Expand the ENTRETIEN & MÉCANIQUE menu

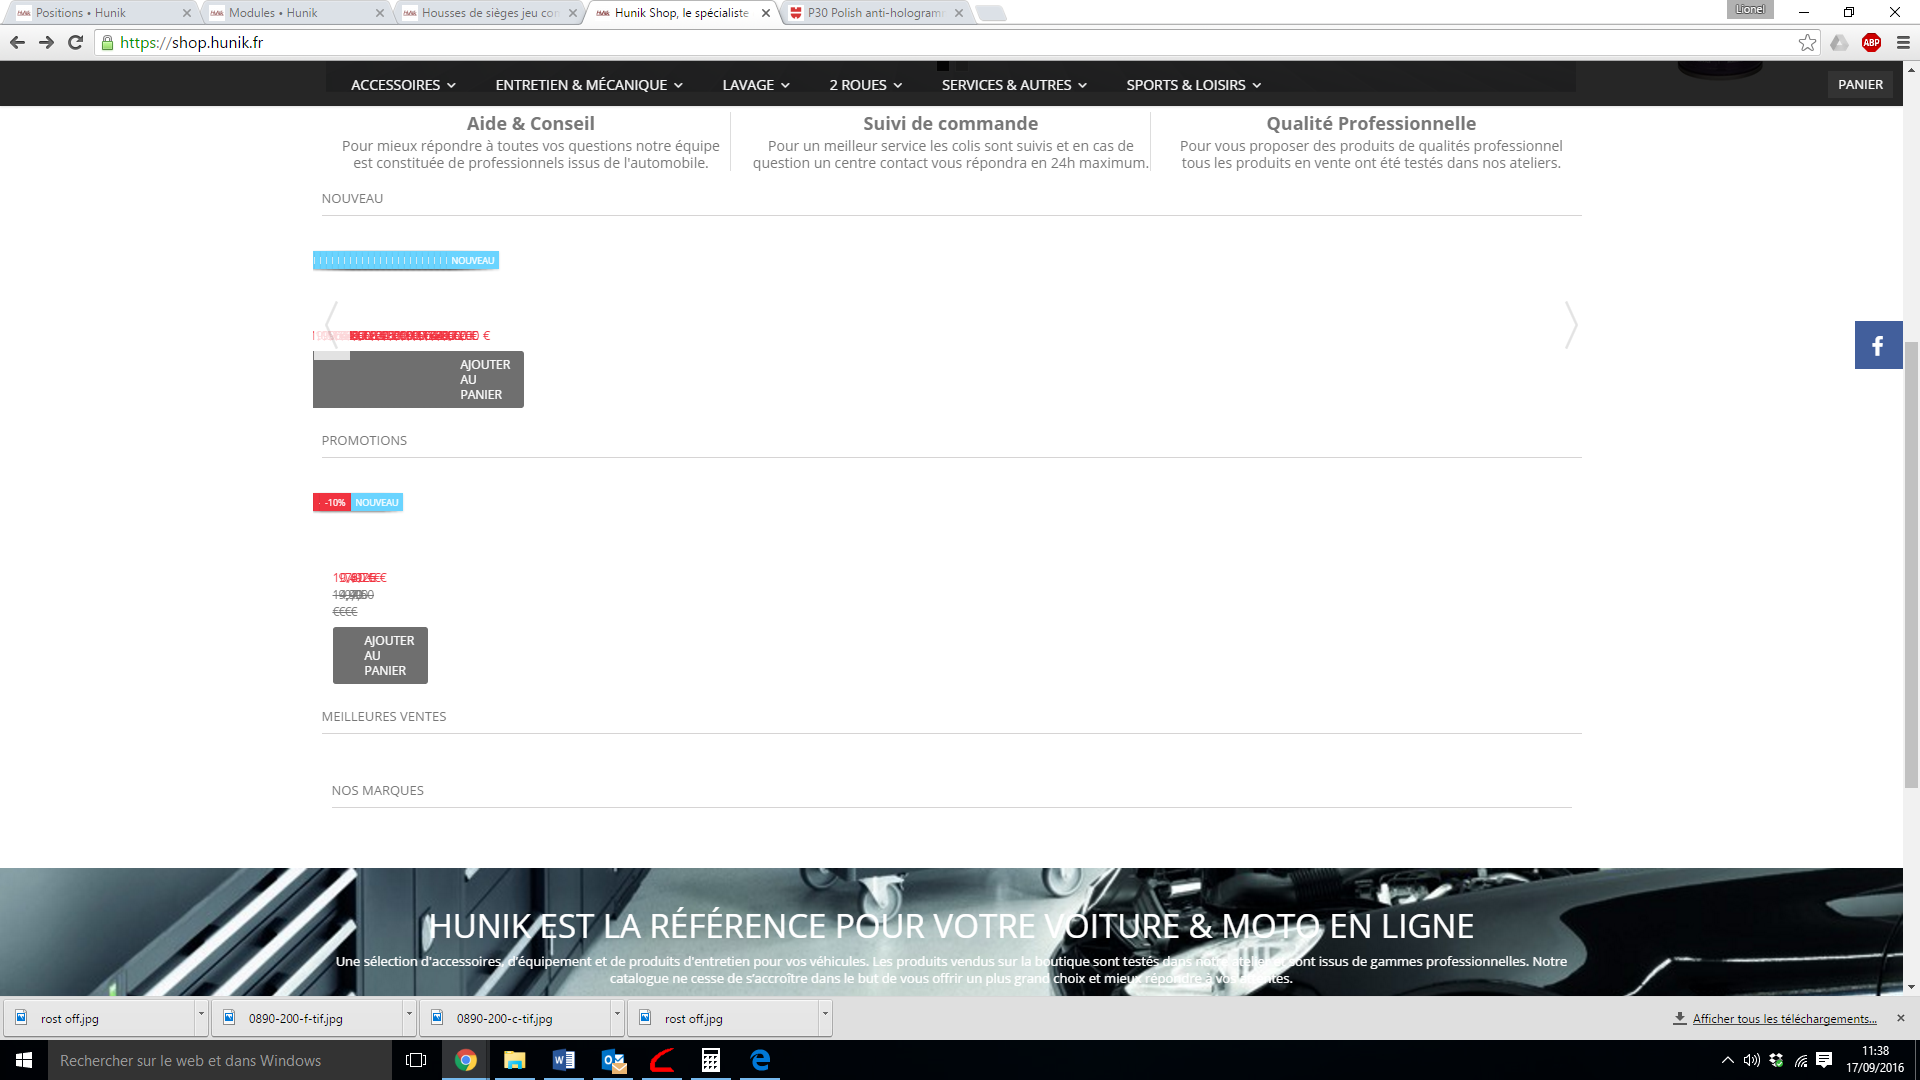(589, 85)
